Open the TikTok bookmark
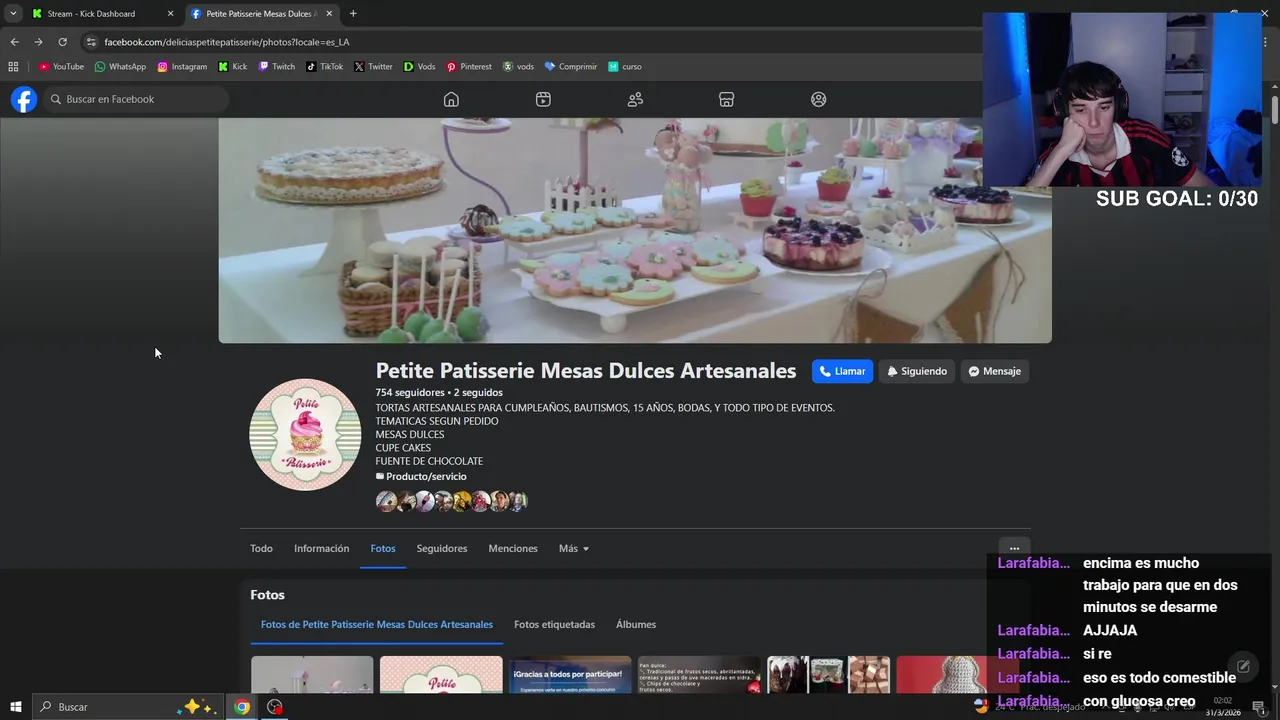1280x720 pixels. coord(324,67)
